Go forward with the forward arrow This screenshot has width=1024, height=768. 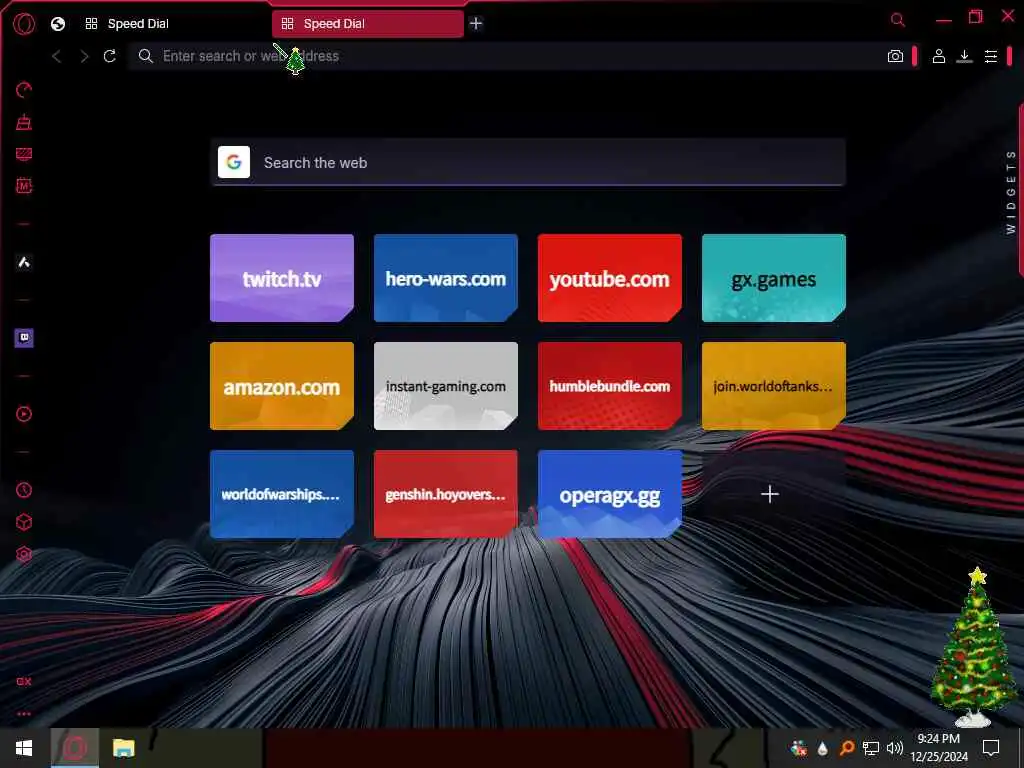tap(84, 56)
